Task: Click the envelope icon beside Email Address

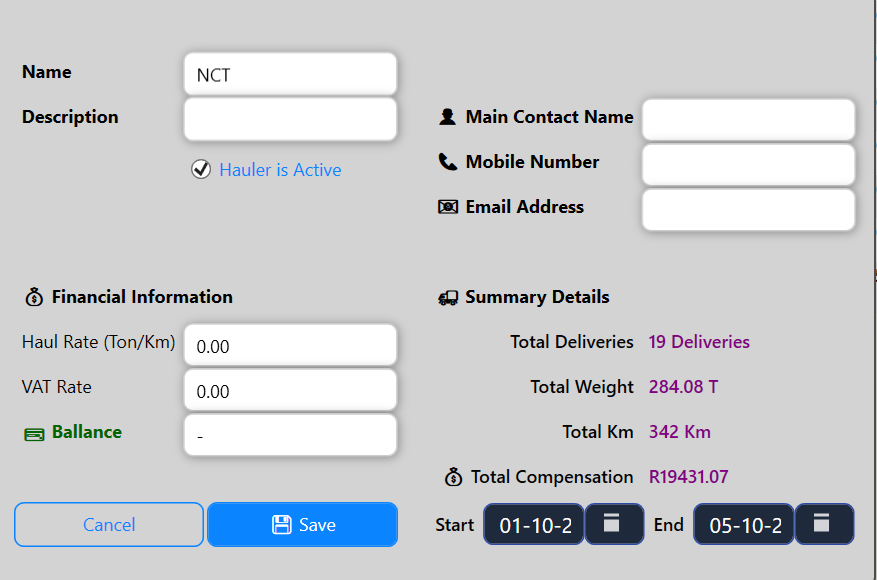Action: [447, 207]
